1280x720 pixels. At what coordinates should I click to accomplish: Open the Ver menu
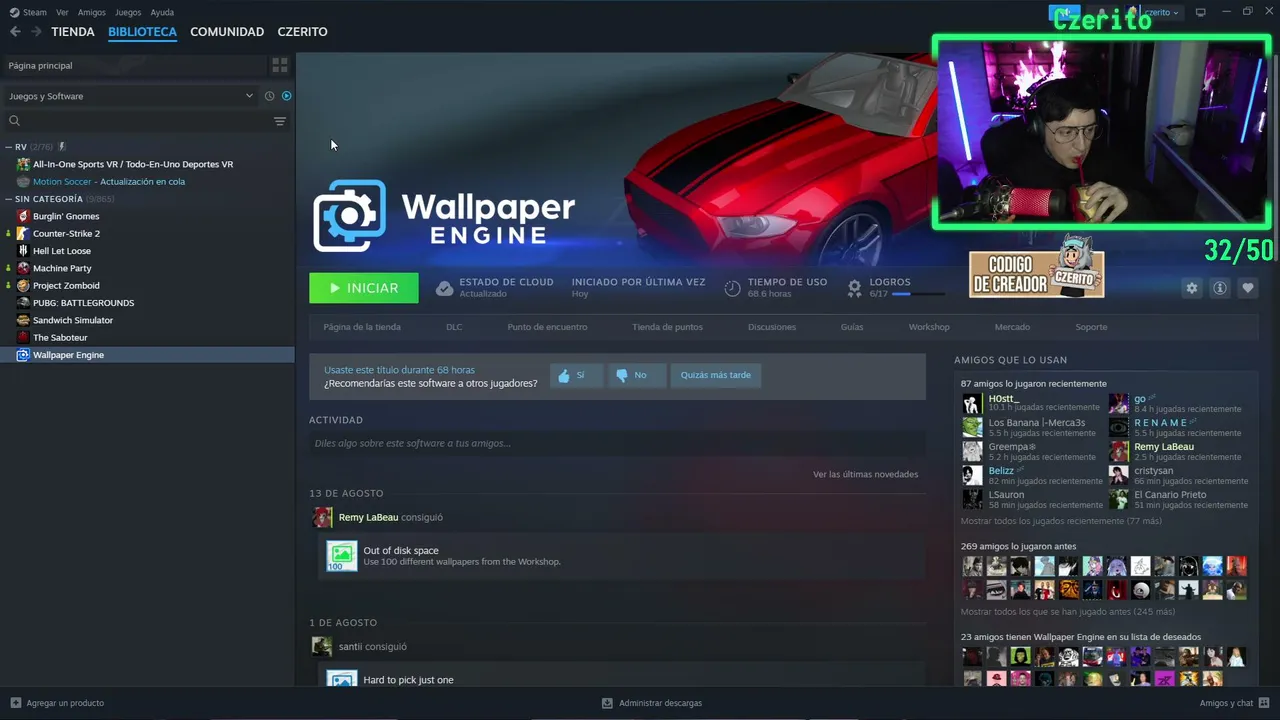(x=63, y=12)
